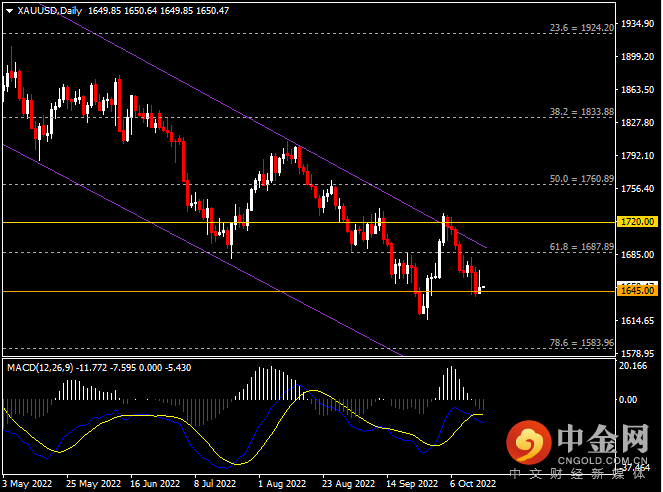Click the 1720.00 horizontal line price tag
Screen dimensions: 663x492
coord(637,221)
